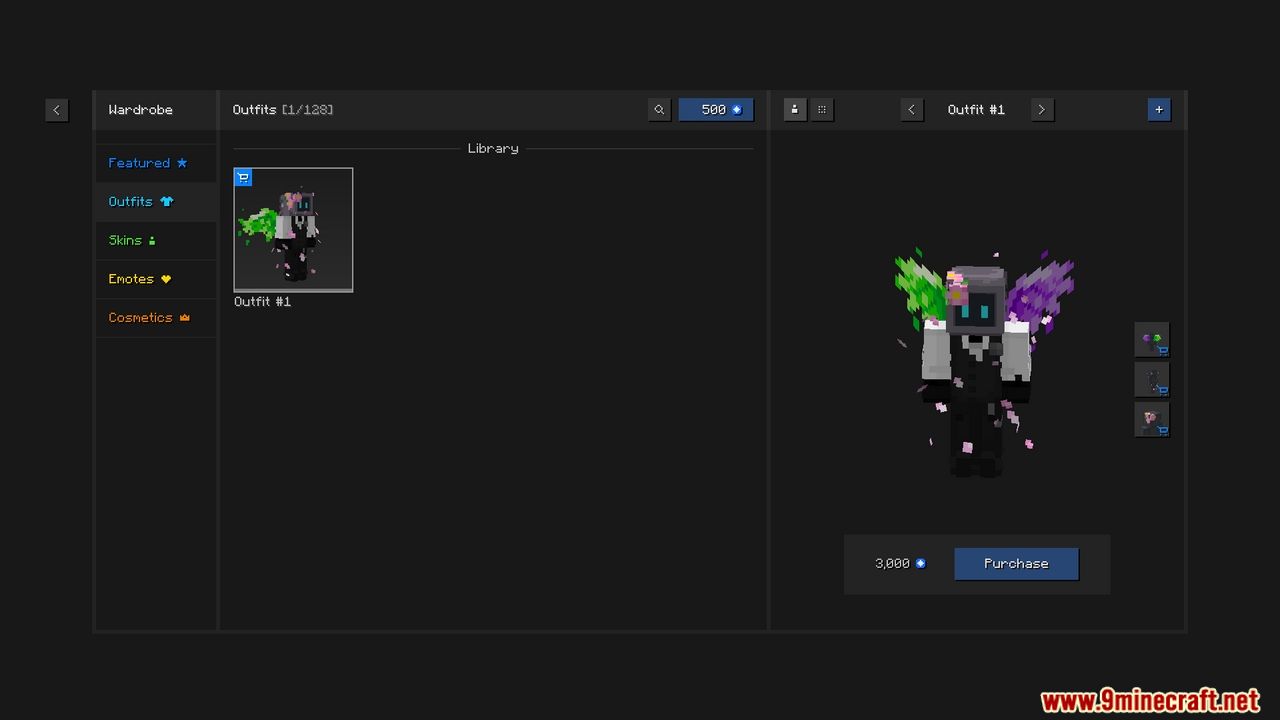Select the wings cosmetic slot thumbnail
Image resolution: width=1280 pixels, height=720 pixels.
[1152, 340]
